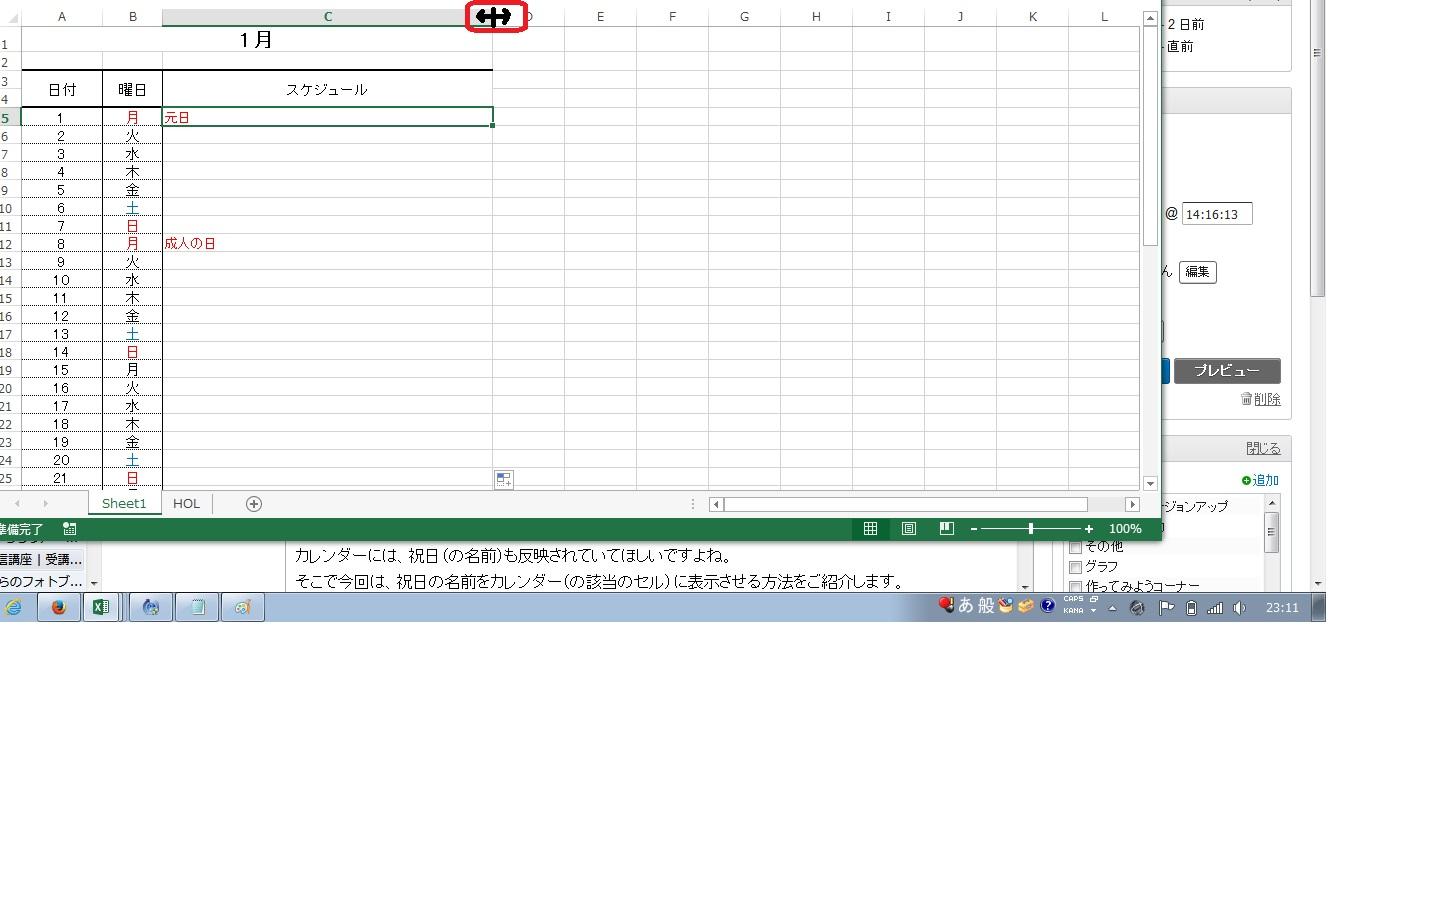Click the zoom in plus icon
Screen dimensions: 1440x900
(1088, 529)
